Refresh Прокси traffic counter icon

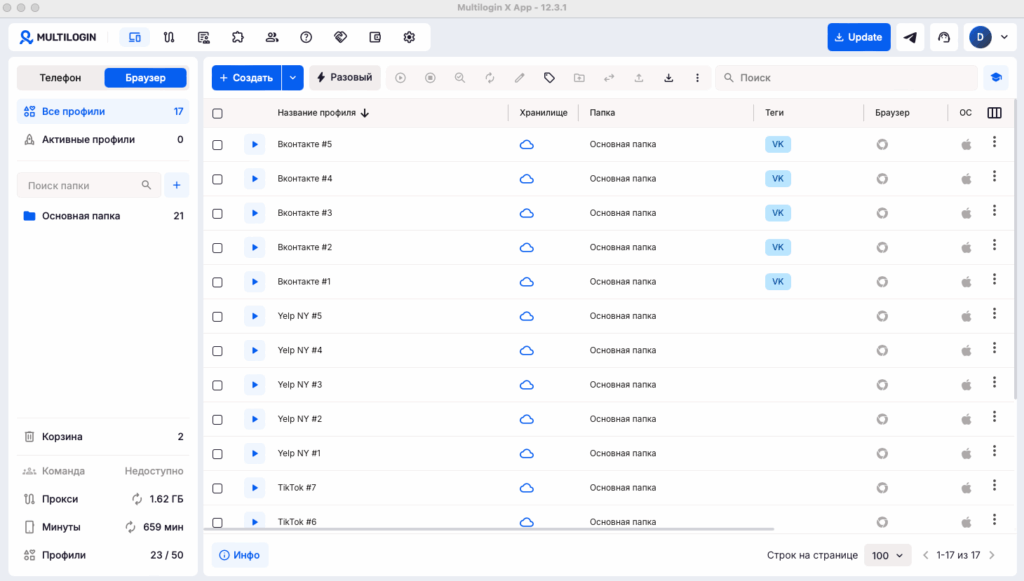click(x=136, y=499)
